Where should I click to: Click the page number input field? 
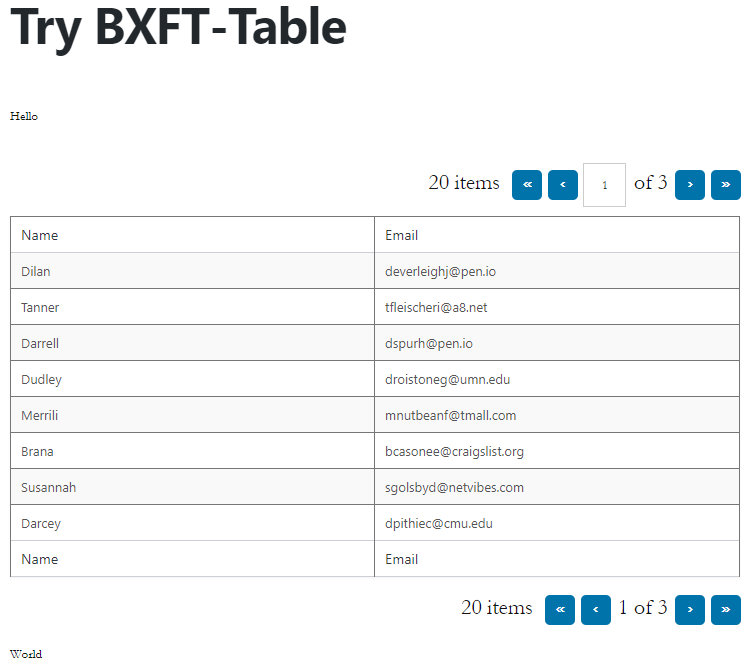604,185
